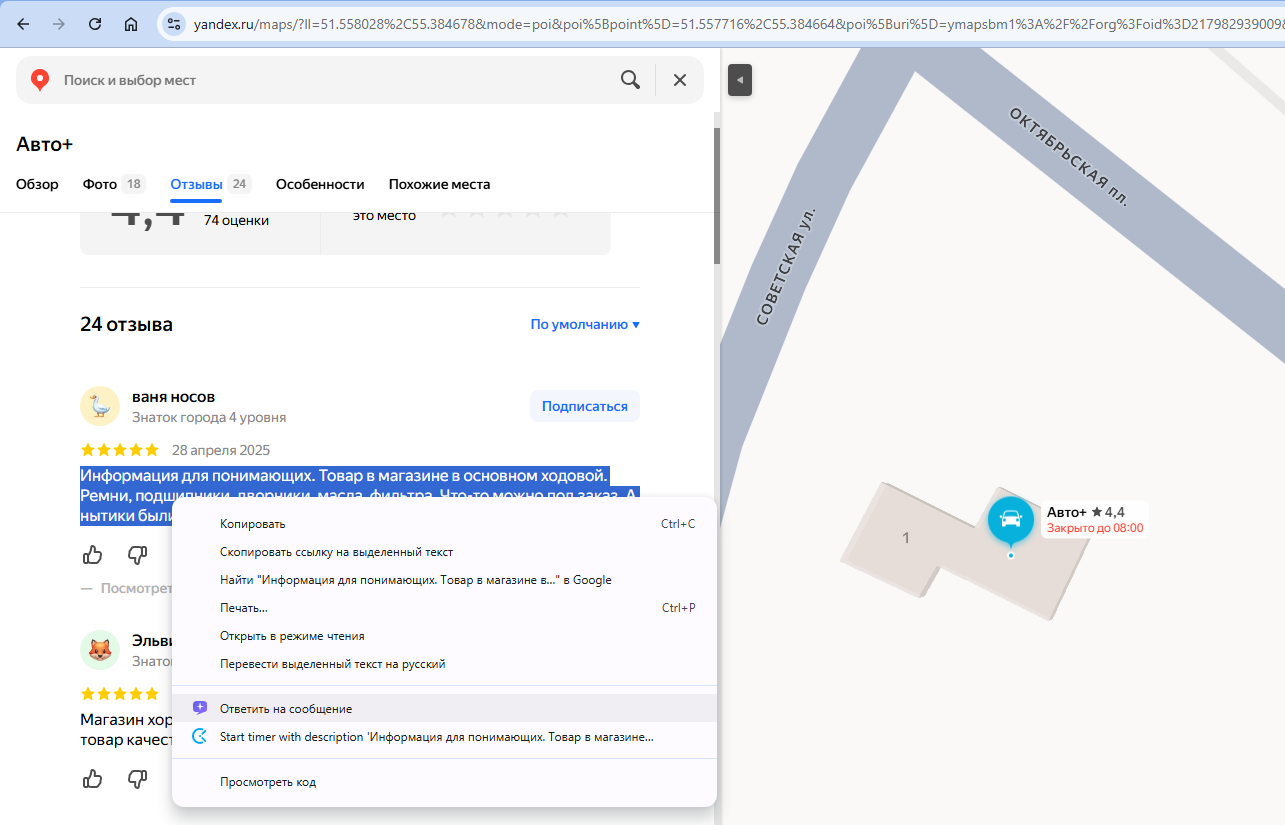Click the '74 оценки' rating count
Screen dimensions: 1285x825
[236, 220]
